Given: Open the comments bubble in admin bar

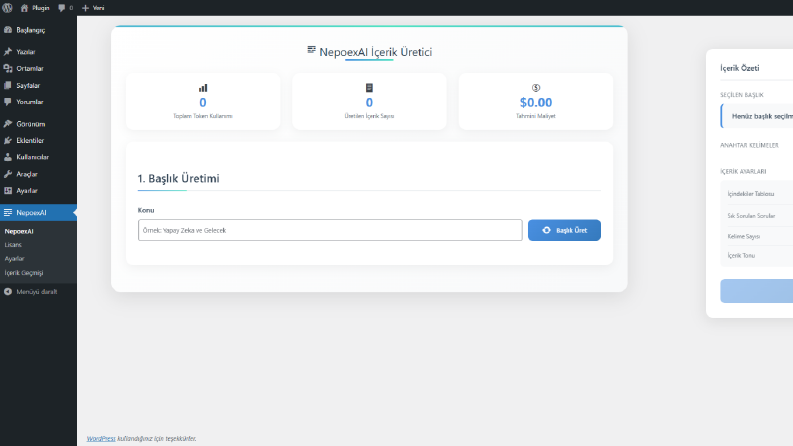Looking at the screenshot, I should coord(62,8).
